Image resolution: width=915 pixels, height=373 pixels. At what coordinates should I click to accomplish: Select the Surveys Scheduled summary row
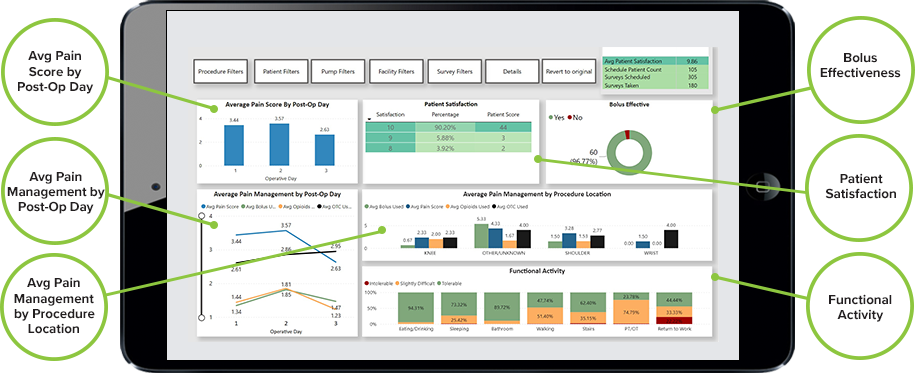click(655, 77)
